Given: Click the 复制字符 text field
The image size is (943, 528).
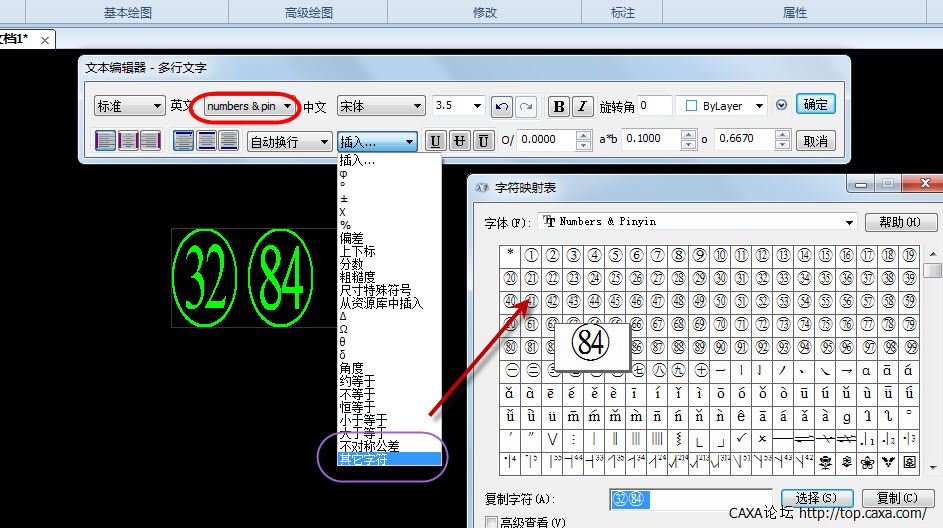Looking at the screenshot, I should point(691,499).
